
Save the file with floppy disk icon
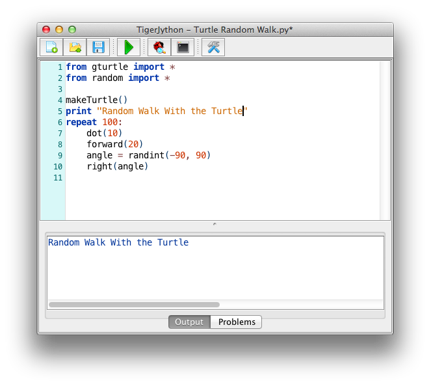tap(98, 47)
